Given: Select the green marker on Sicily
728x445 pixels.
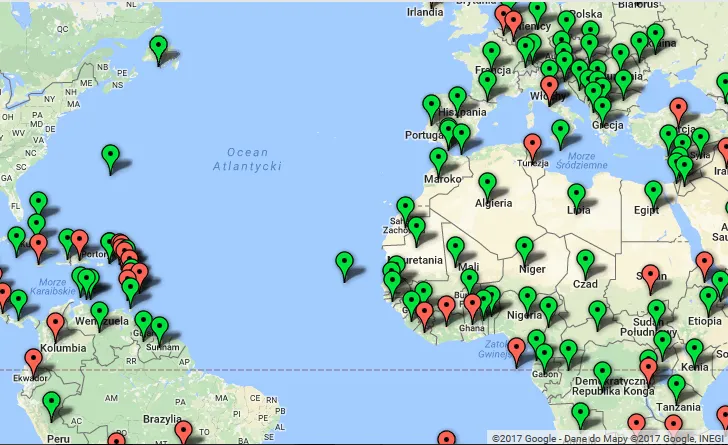Looking at the screenshot, I should 560,133.
